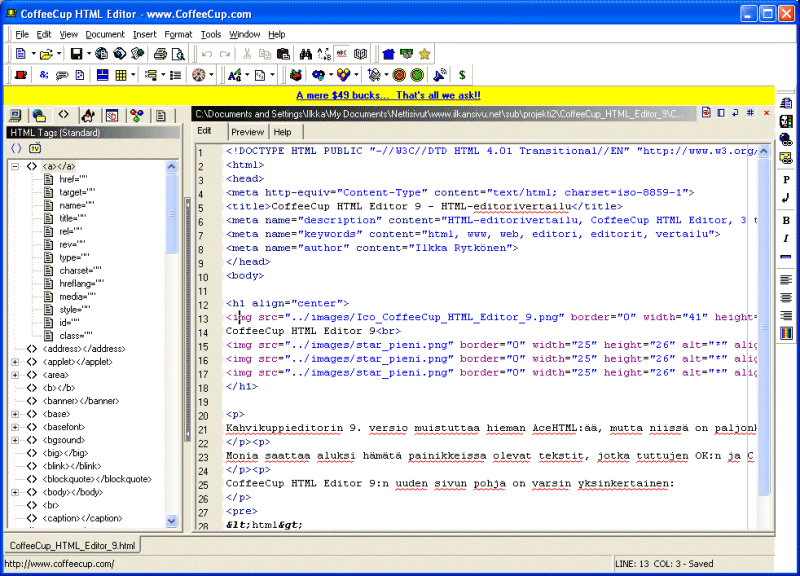Click the binoculars Find icon
800x576 pixels.
[x=306, y=54]
